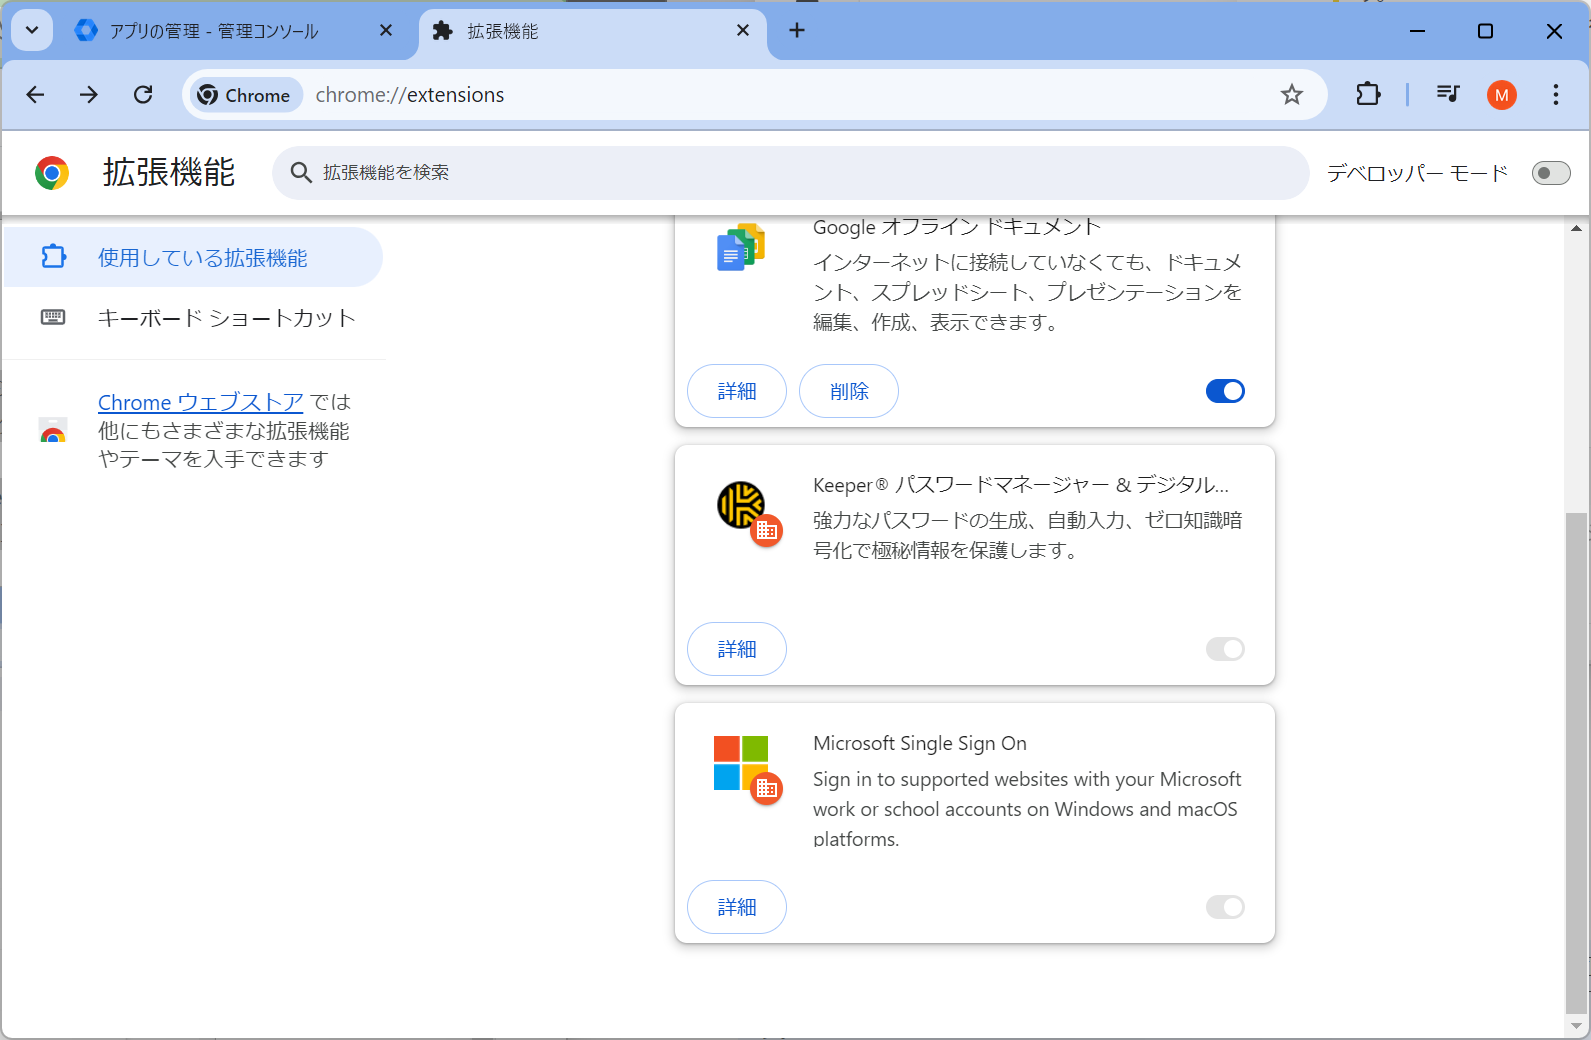Click the Microsoft Single Sign On title text

click(920, 743)
